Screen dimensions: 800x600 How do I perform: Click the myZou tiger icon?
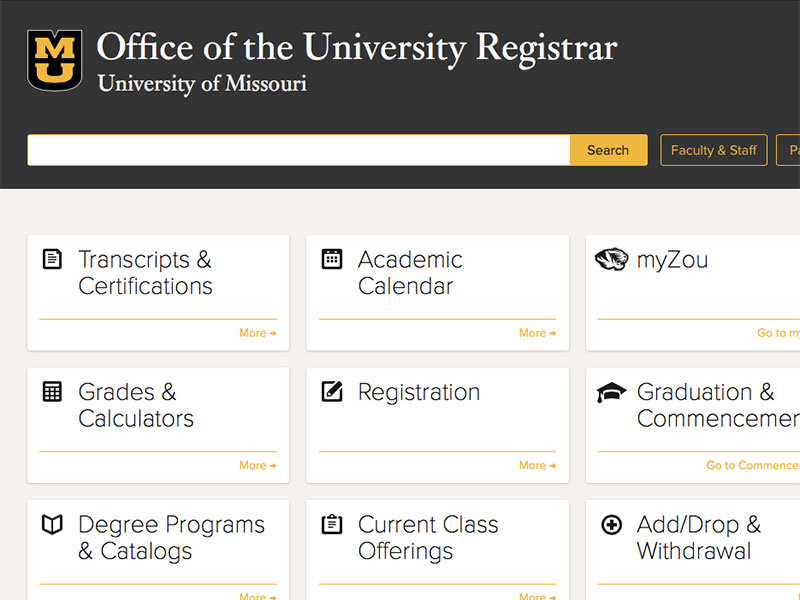click(x=611, y=260)
